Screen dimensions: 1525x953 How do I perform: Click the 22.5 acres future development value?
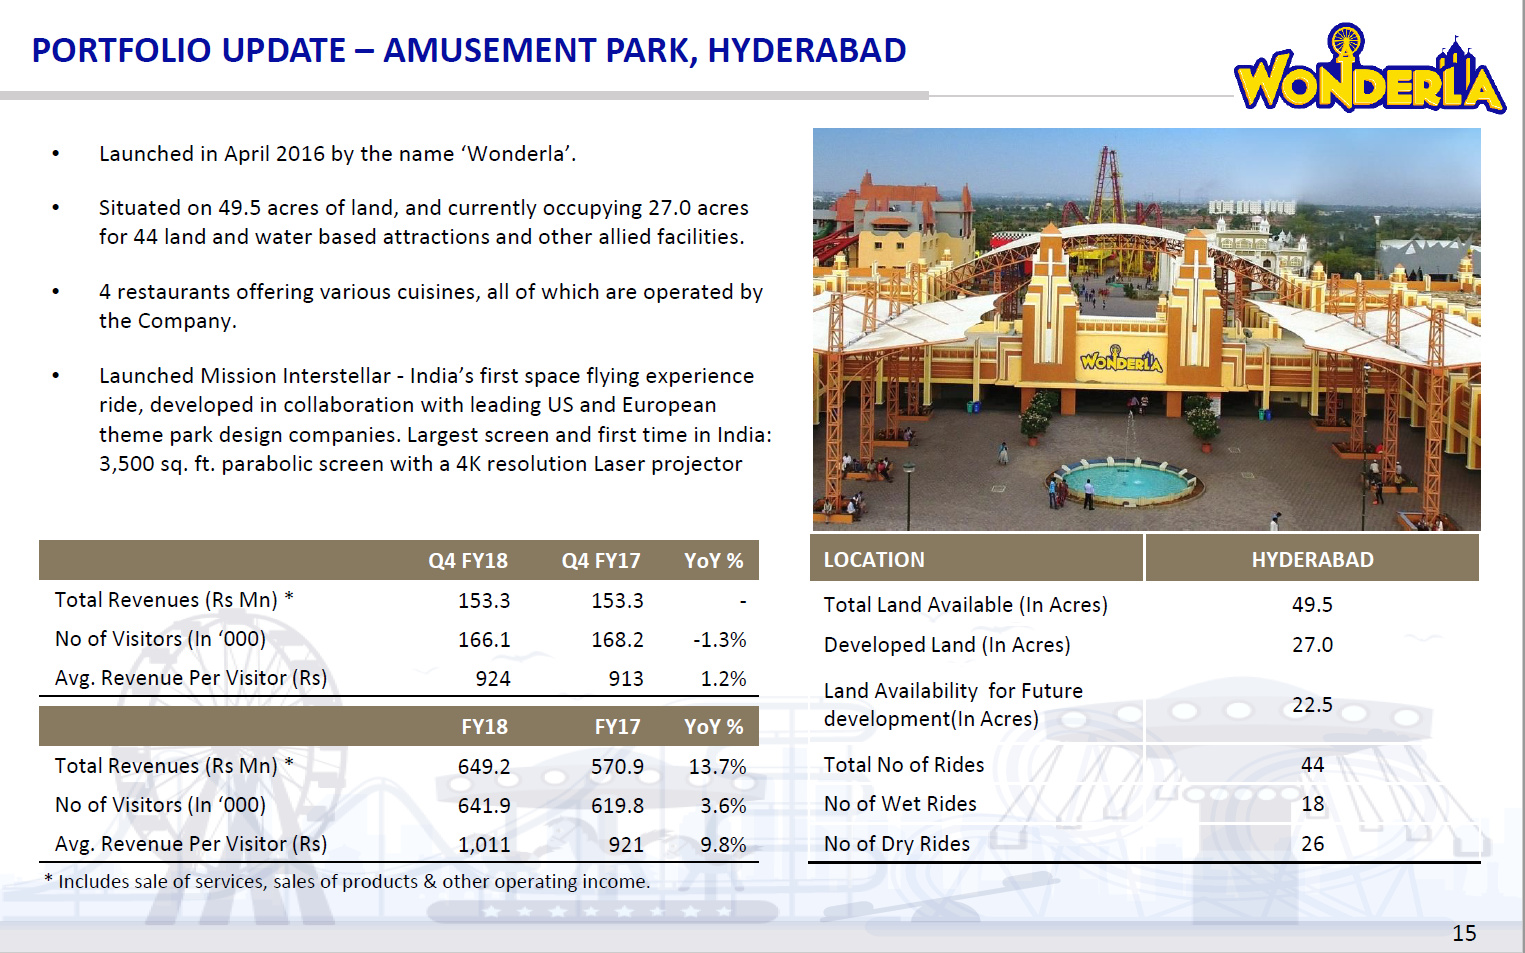(1312, 705)
